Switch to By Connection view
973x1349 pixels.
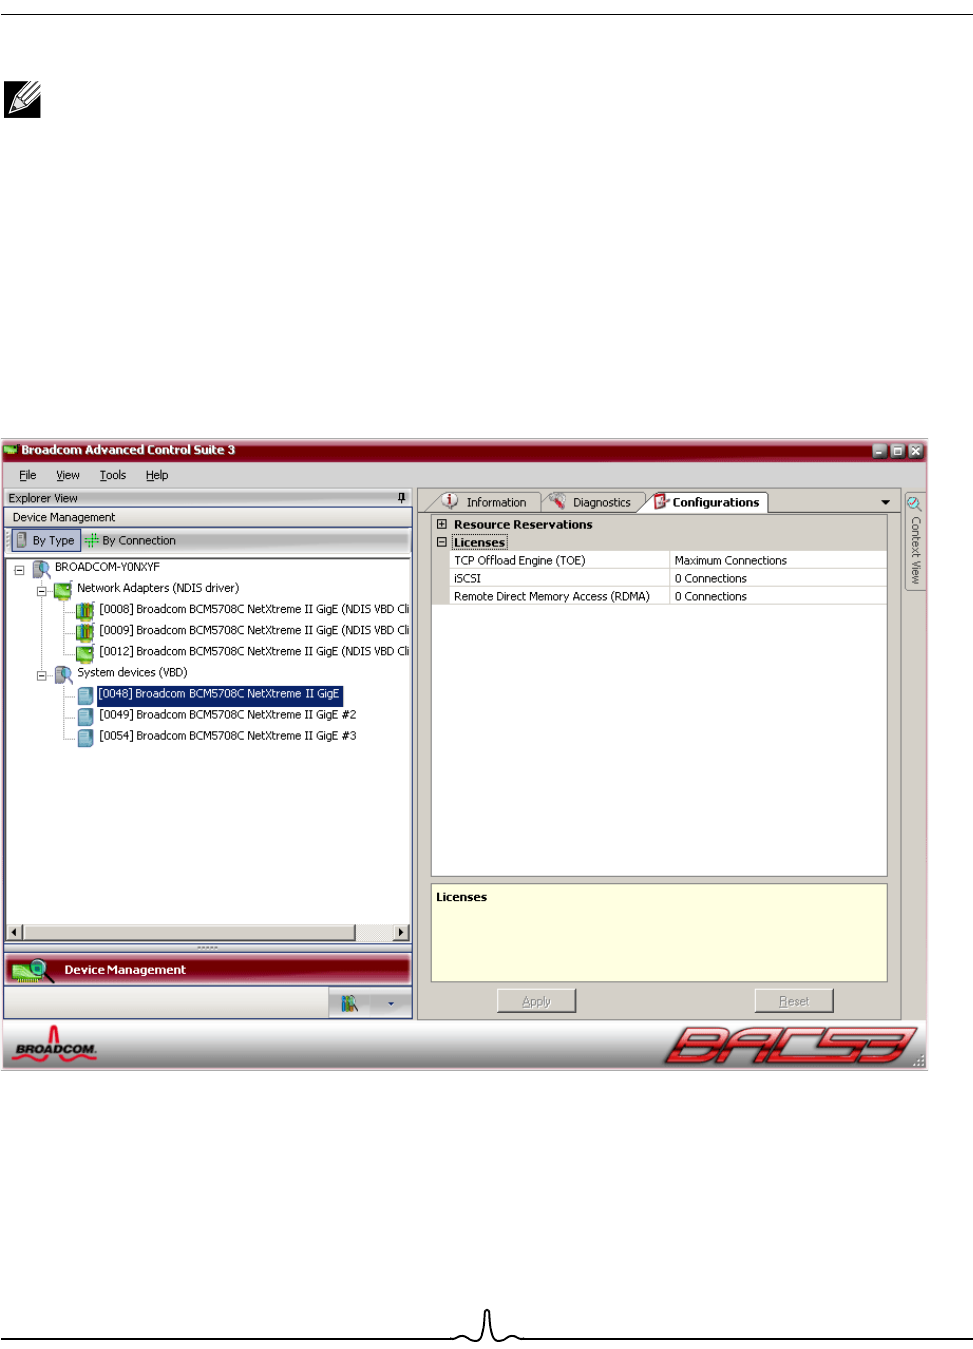[x=131, y=540]
